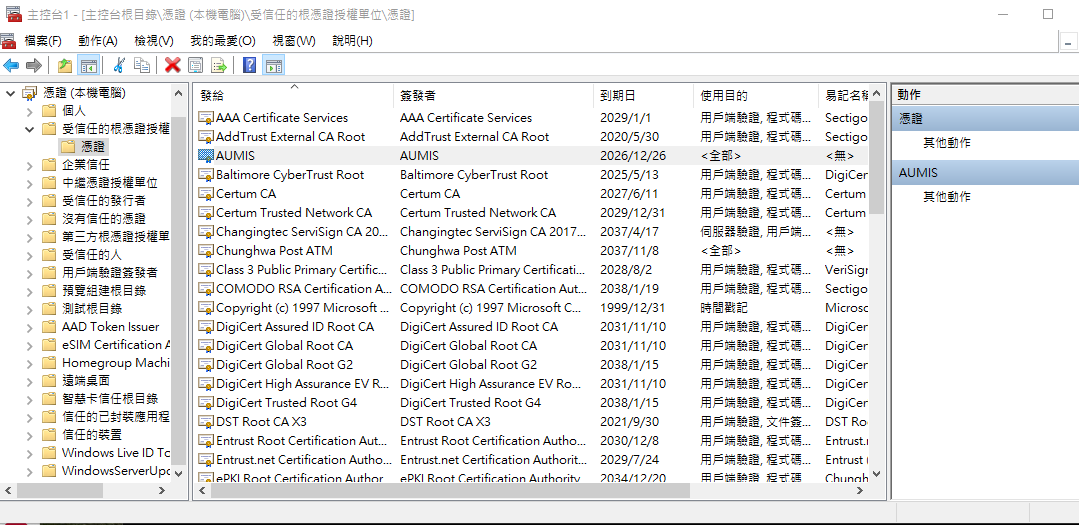Screen dimensions: 1079x525
Task: Toggle the action pane toolbar button
Action: tap(273, 65)
